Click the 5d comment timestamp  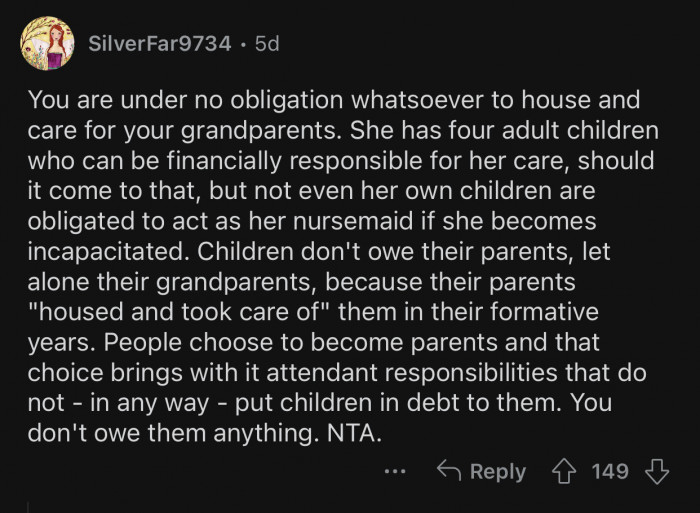pyautogui.click(x=267, y=45)
